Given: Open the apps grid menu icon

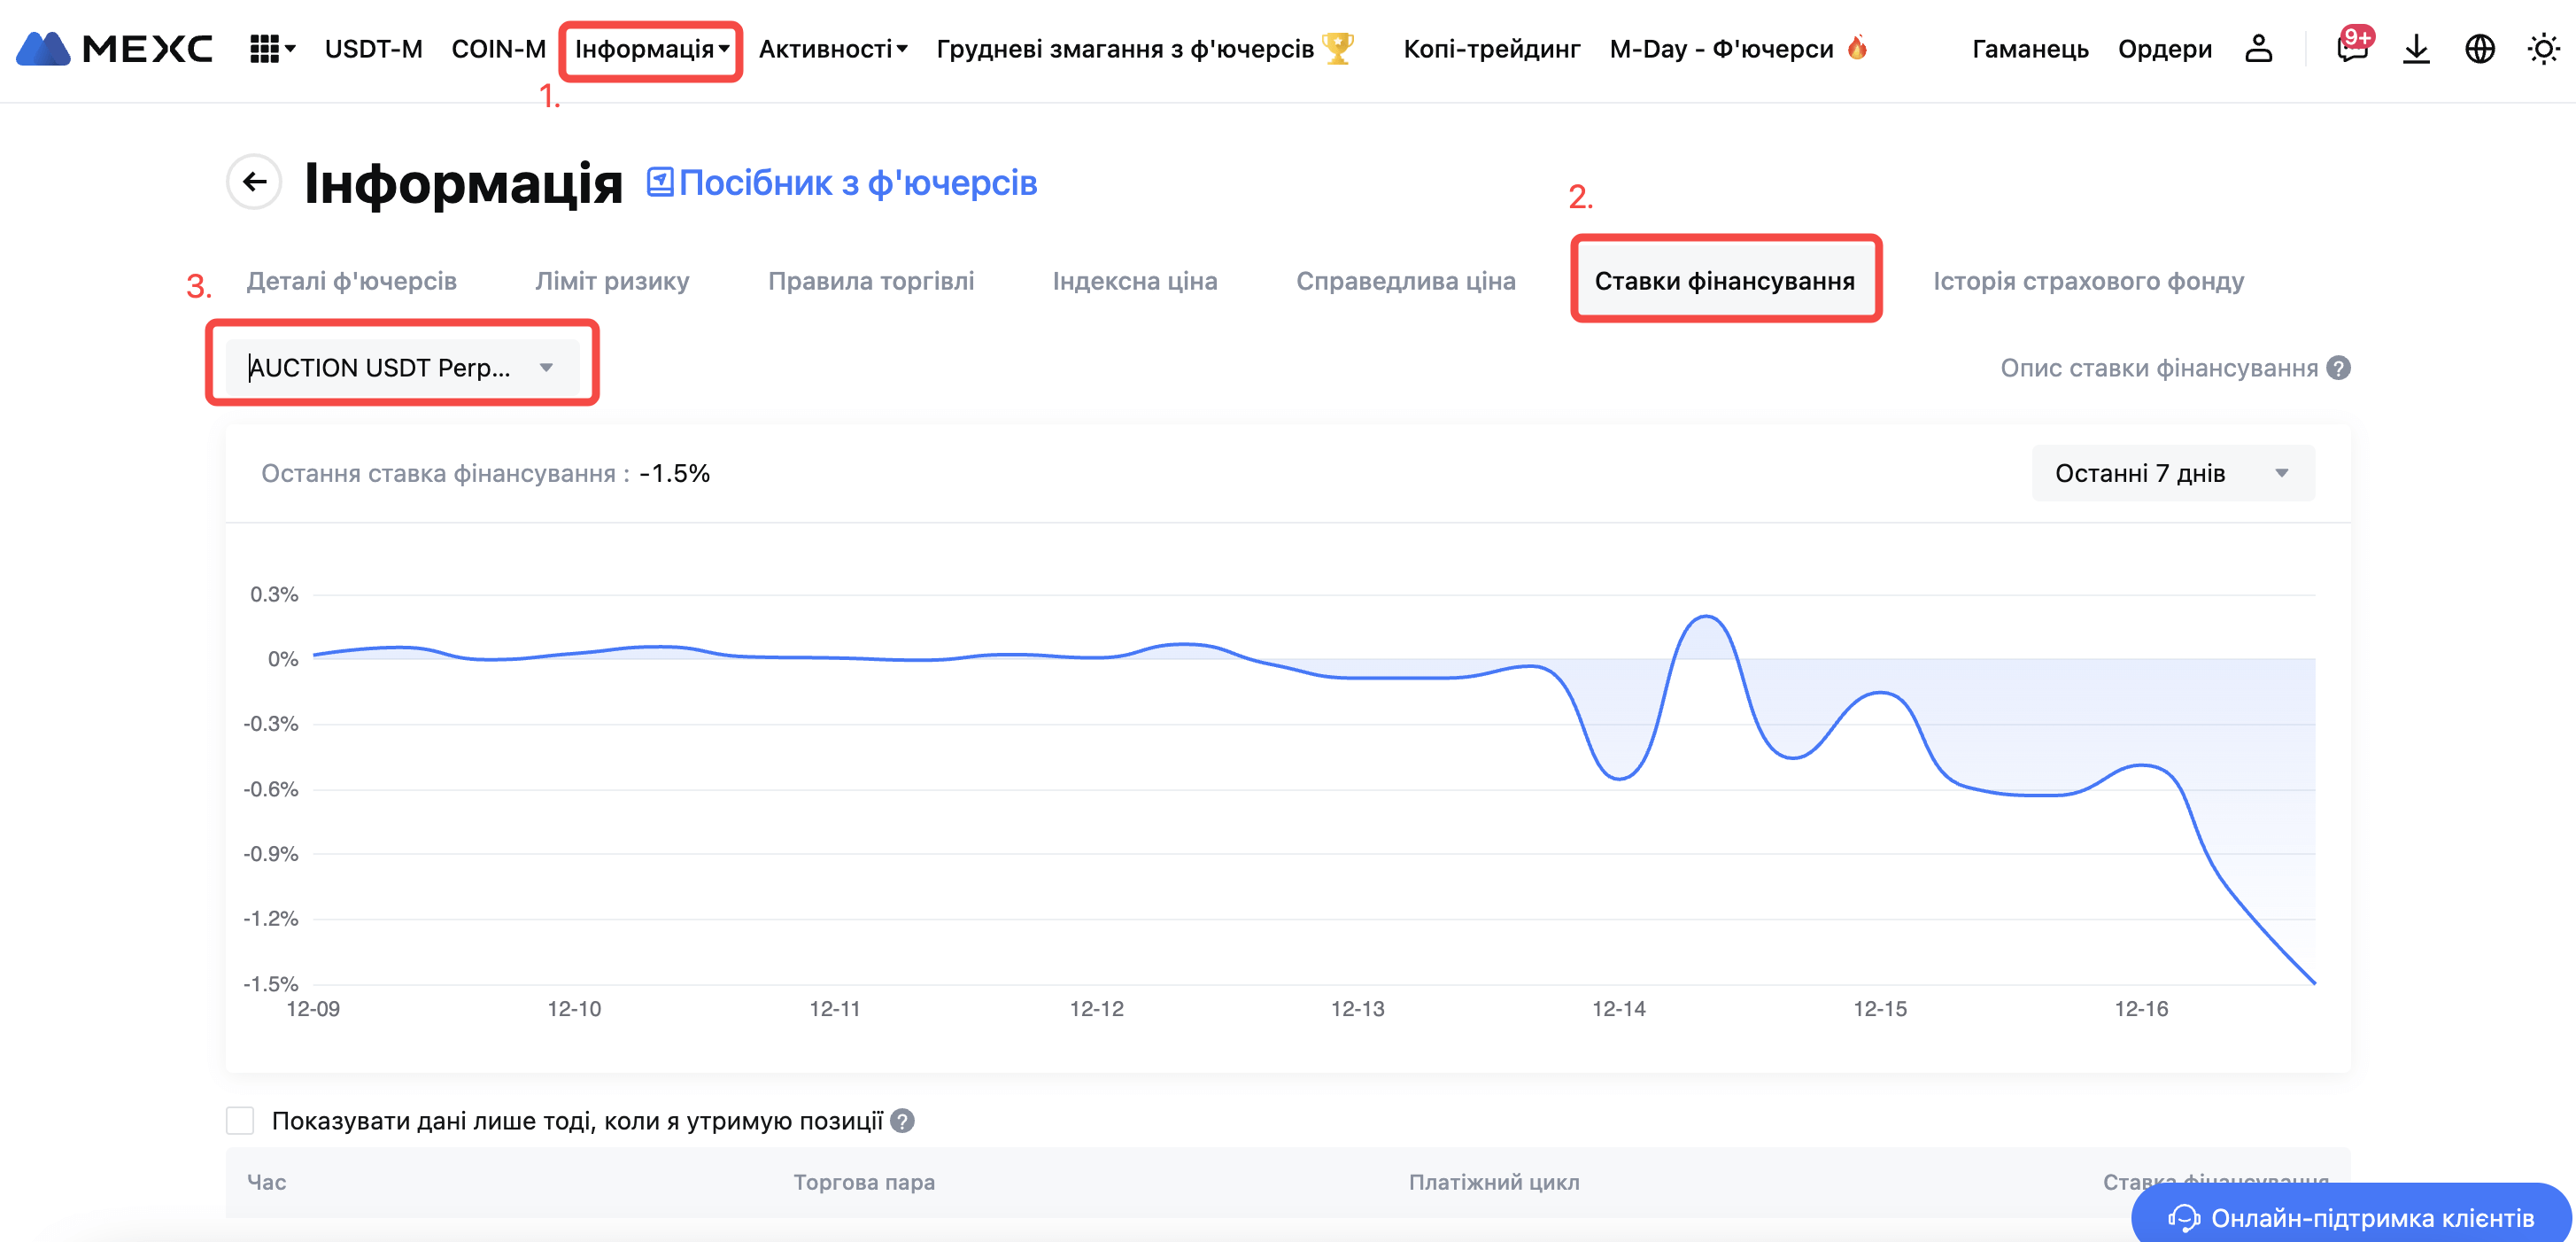Looking at the screenshot, I should [x=264, y=49].
